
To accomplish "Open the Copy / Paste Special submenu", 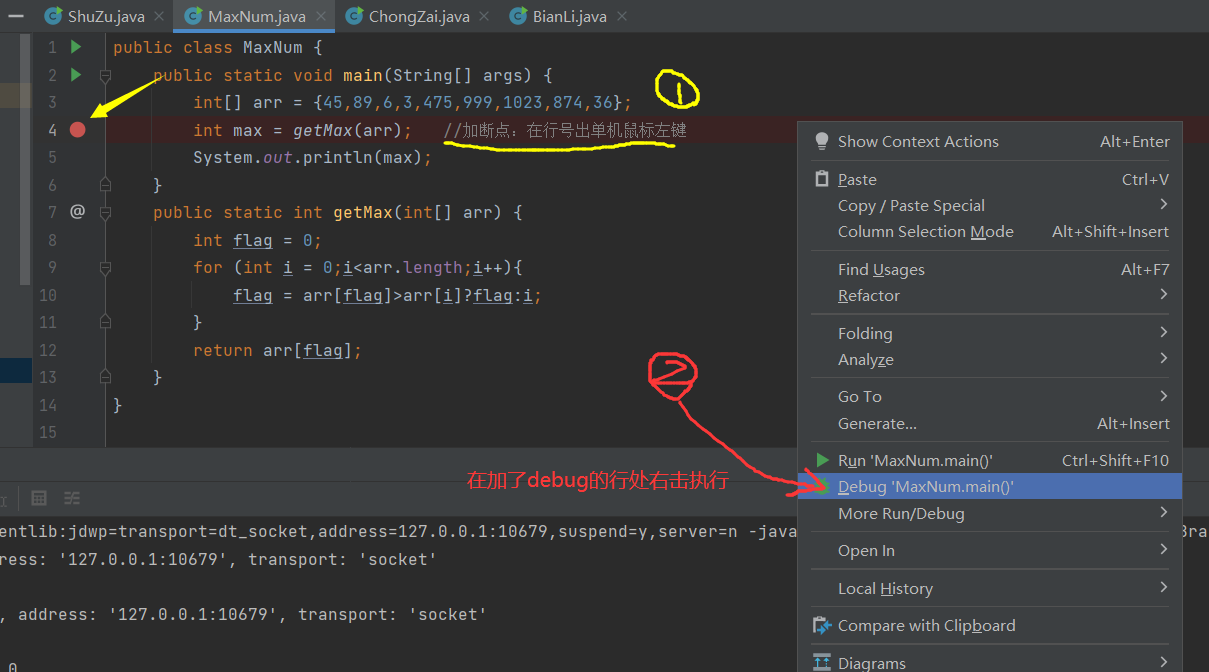I will [990, 206].
